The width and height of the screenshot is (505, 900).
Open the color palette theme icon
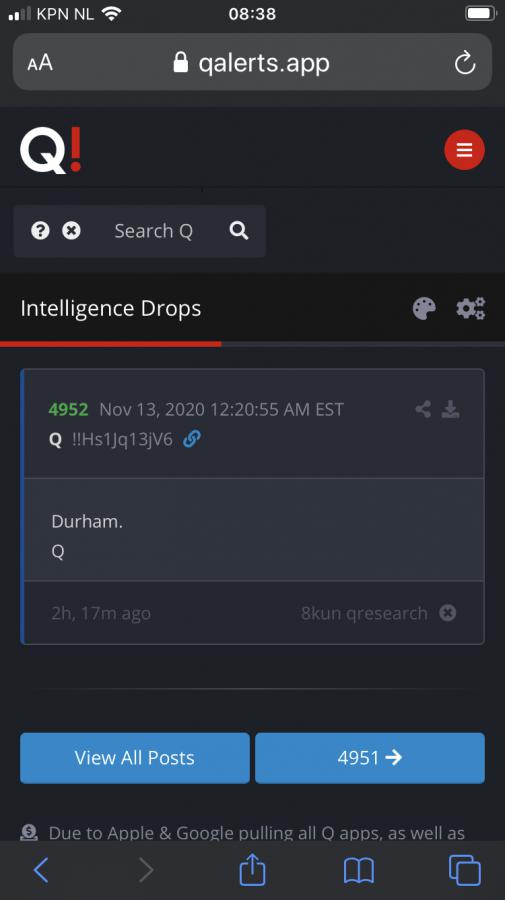(x=424, y=309)
